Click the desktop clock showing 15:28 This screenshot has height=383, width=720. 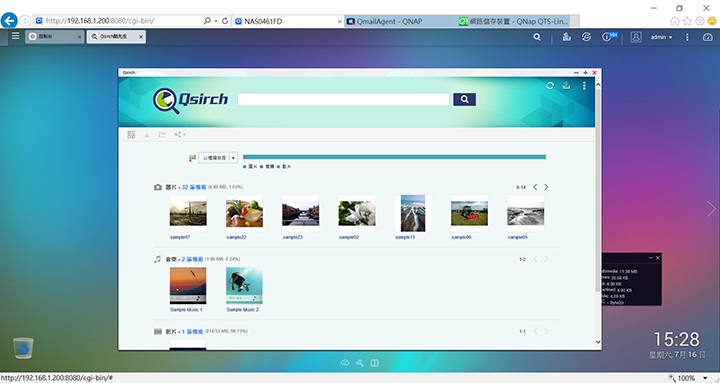(x=677, y=340)
